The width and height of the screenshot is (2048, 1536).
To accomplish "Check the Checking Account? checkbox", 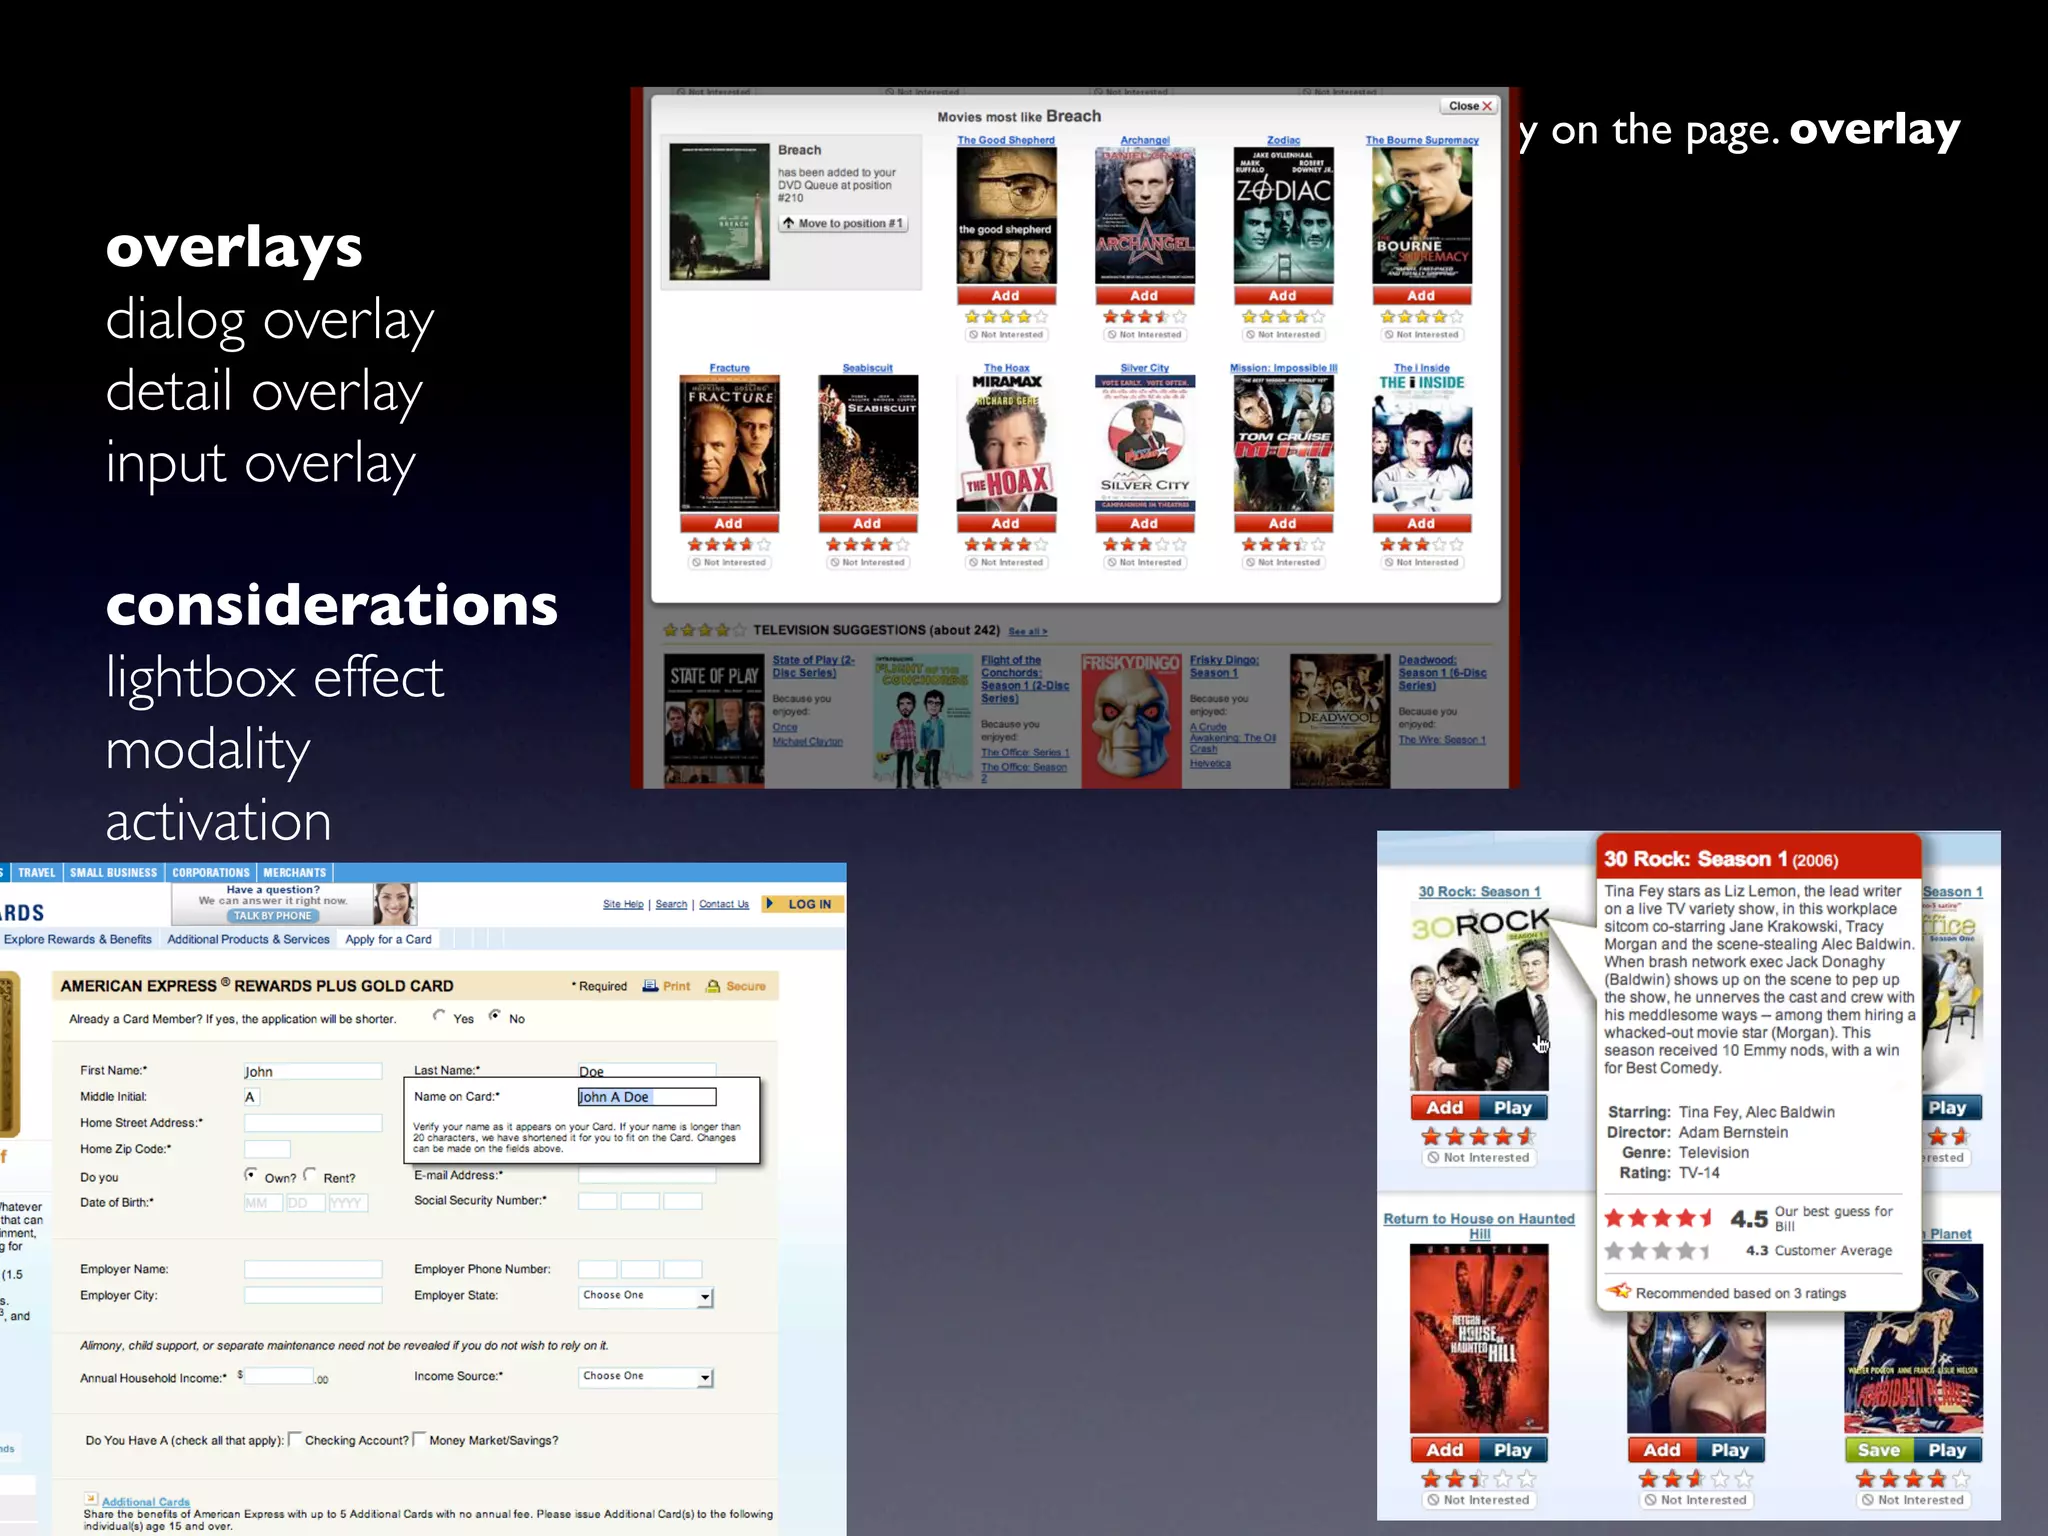I will tap(294, 1440).
